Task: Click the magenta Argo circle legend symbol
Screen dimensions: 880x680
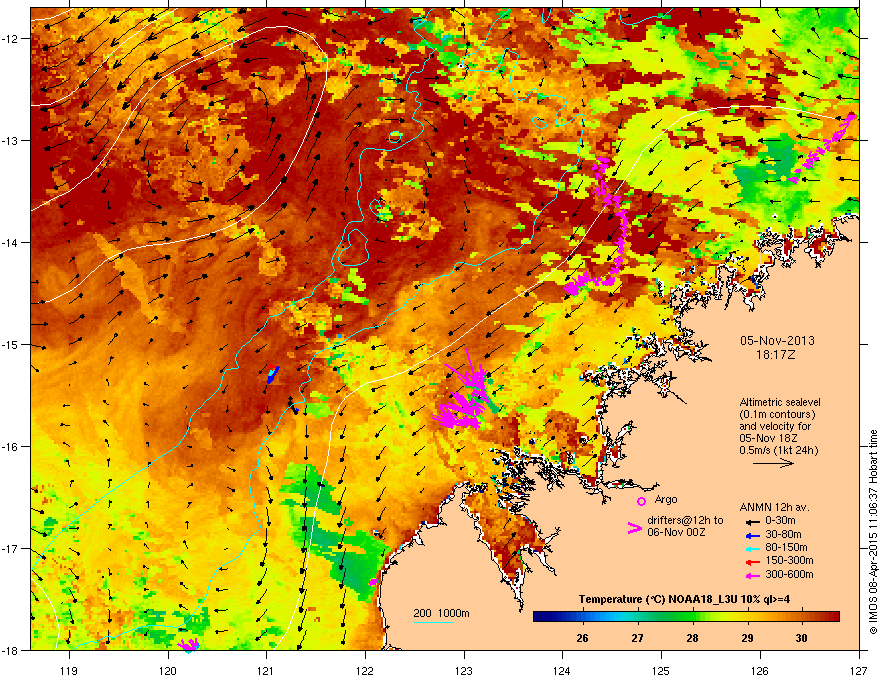Action: pos(641,502)
